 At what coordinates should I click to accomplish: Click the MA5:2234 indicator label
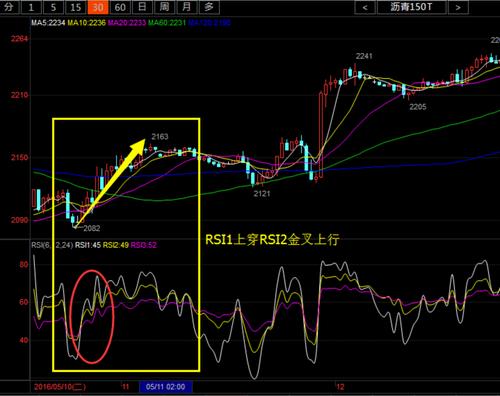(48, 23)
